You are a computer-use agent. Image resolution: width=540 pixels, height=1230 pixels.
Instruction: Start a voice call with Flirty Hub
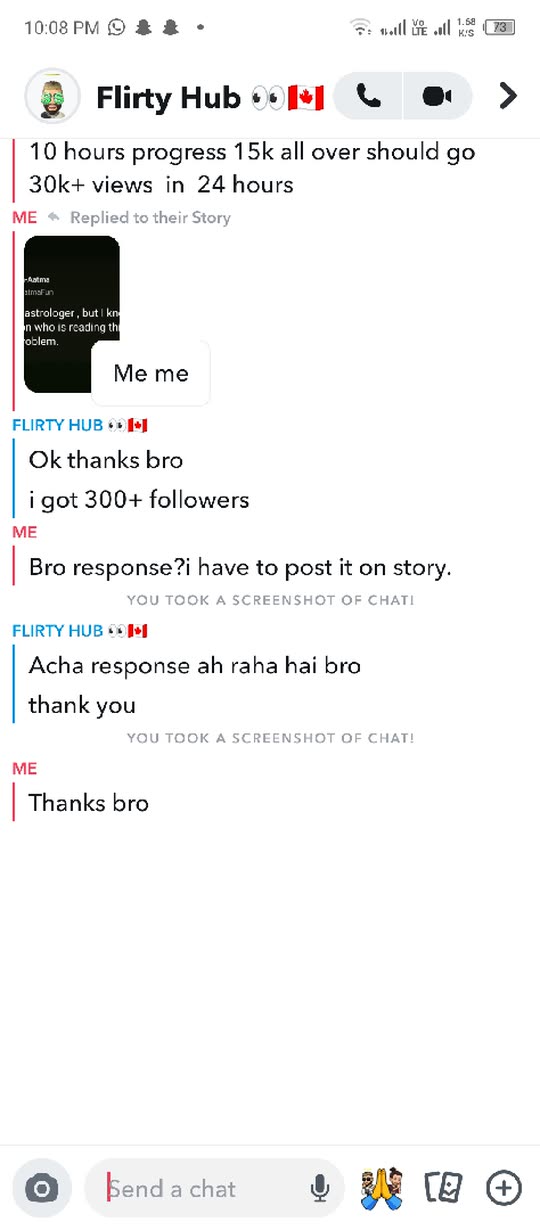[369, 96]
